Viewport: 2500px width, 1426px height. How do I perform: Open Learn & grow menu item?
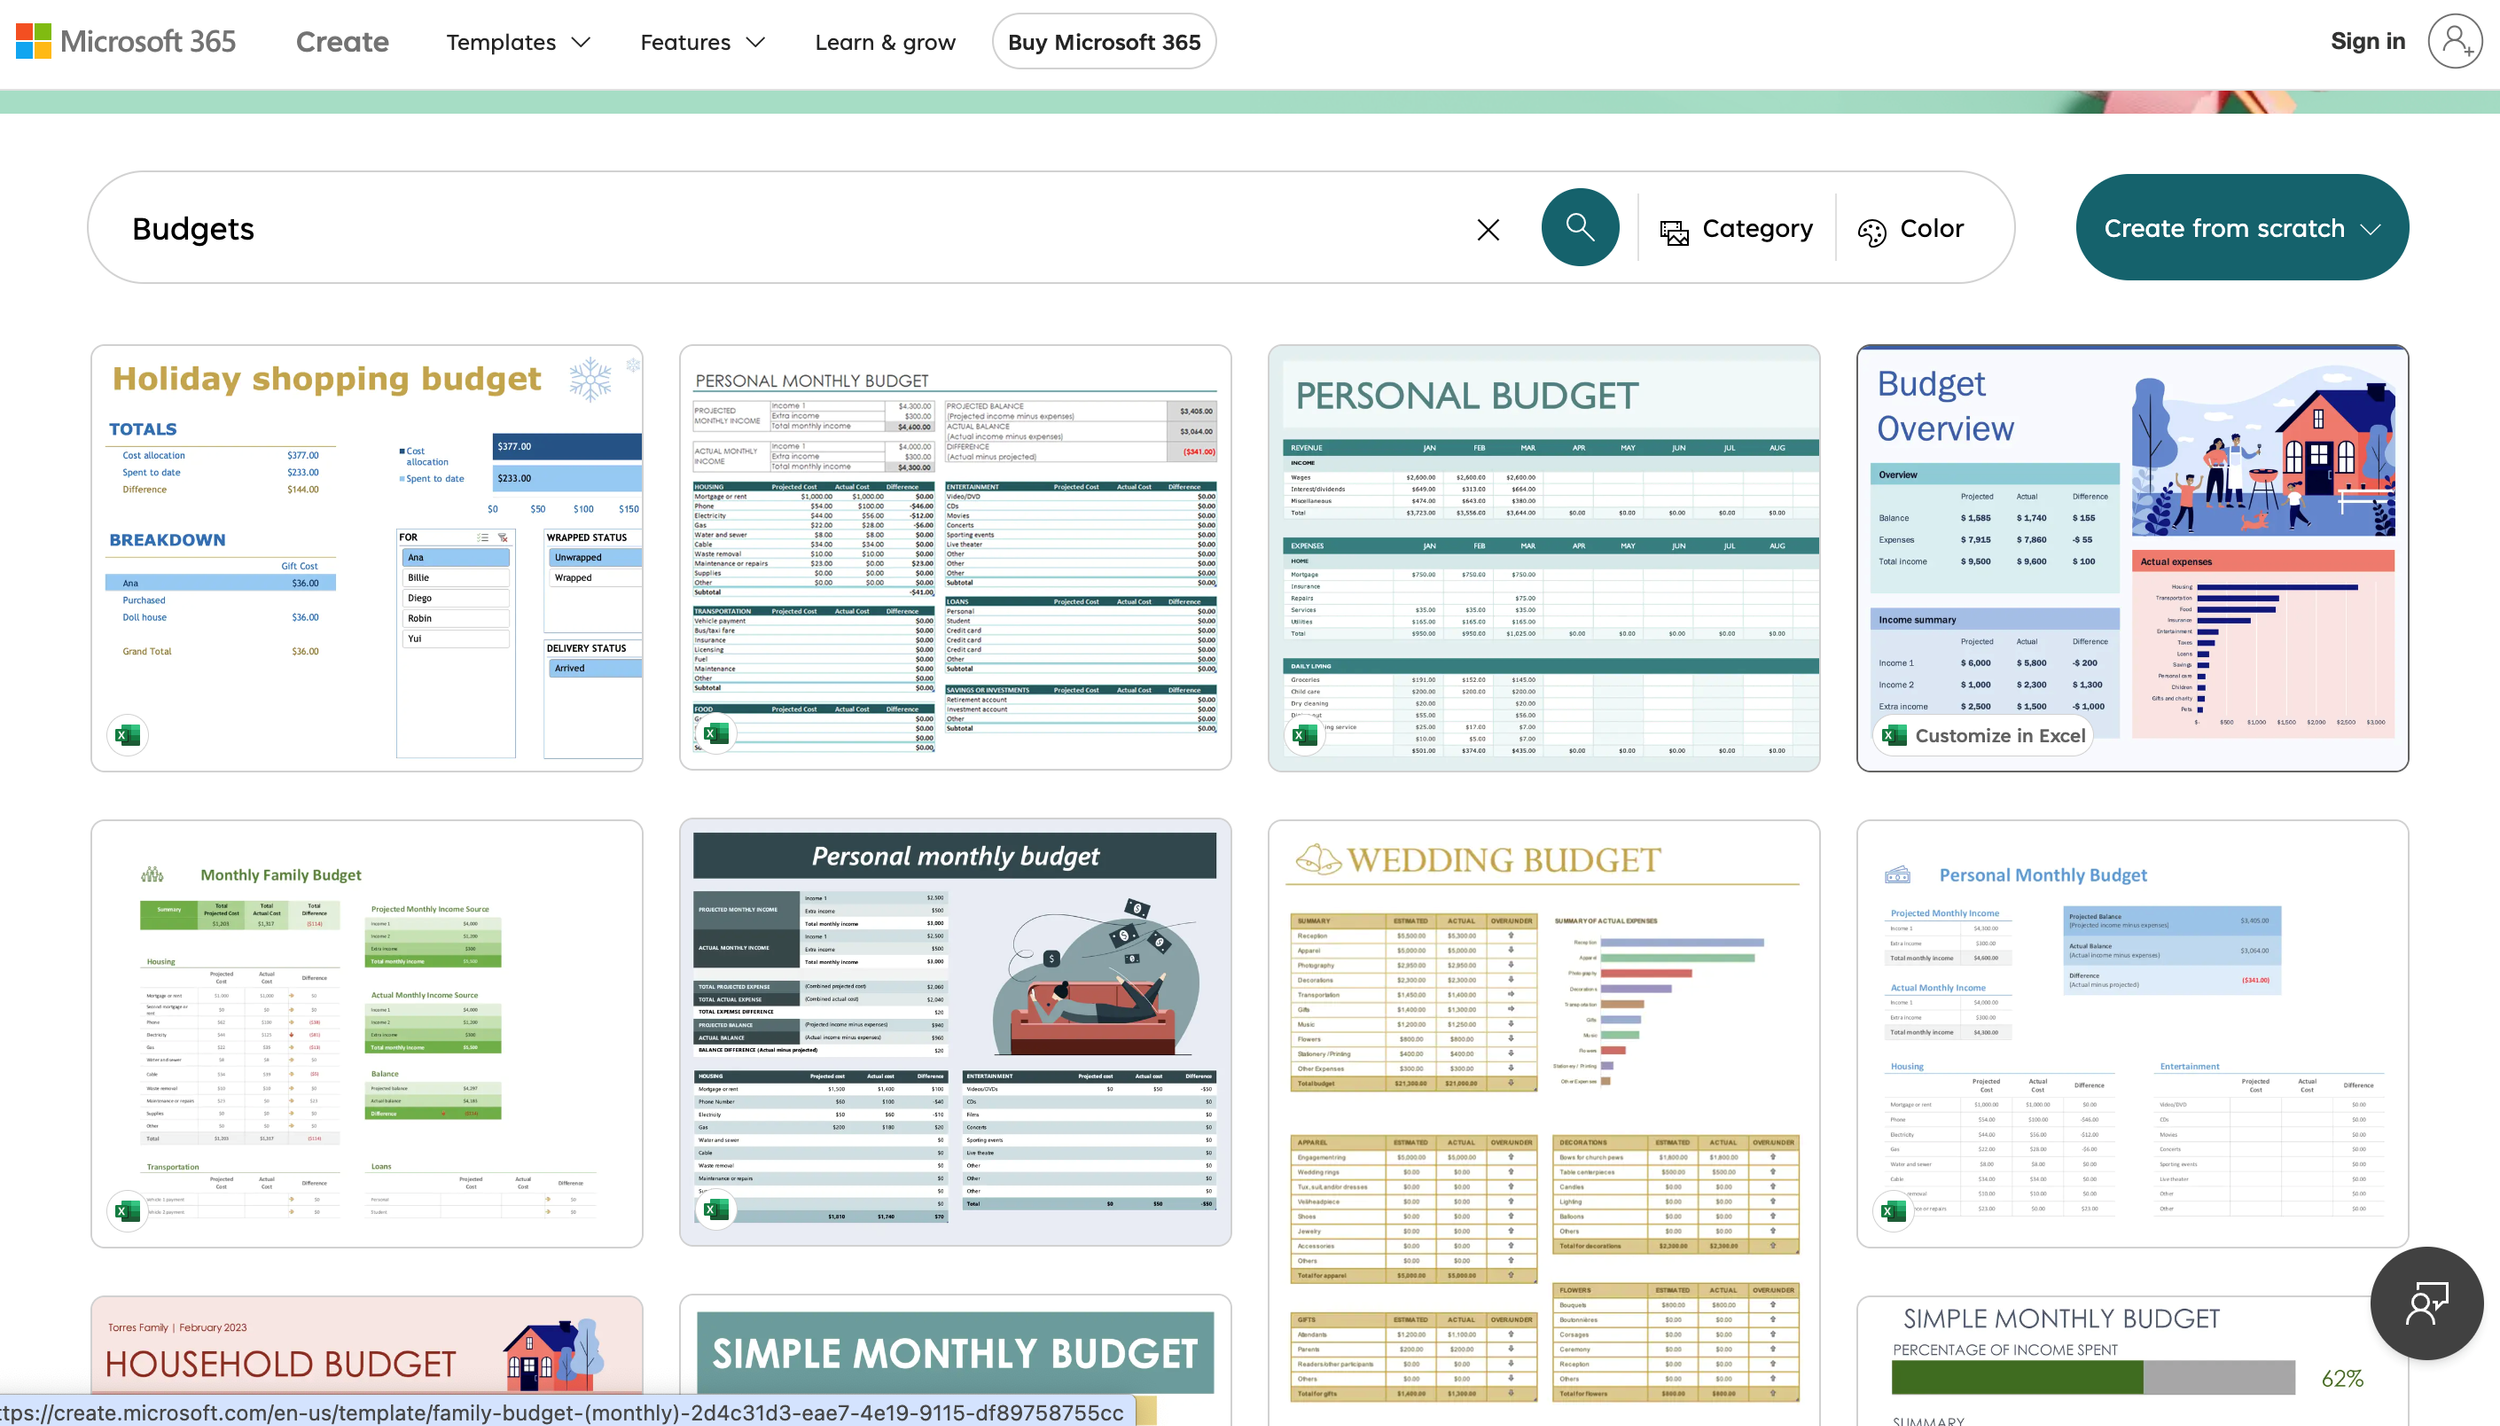[884, 42]
